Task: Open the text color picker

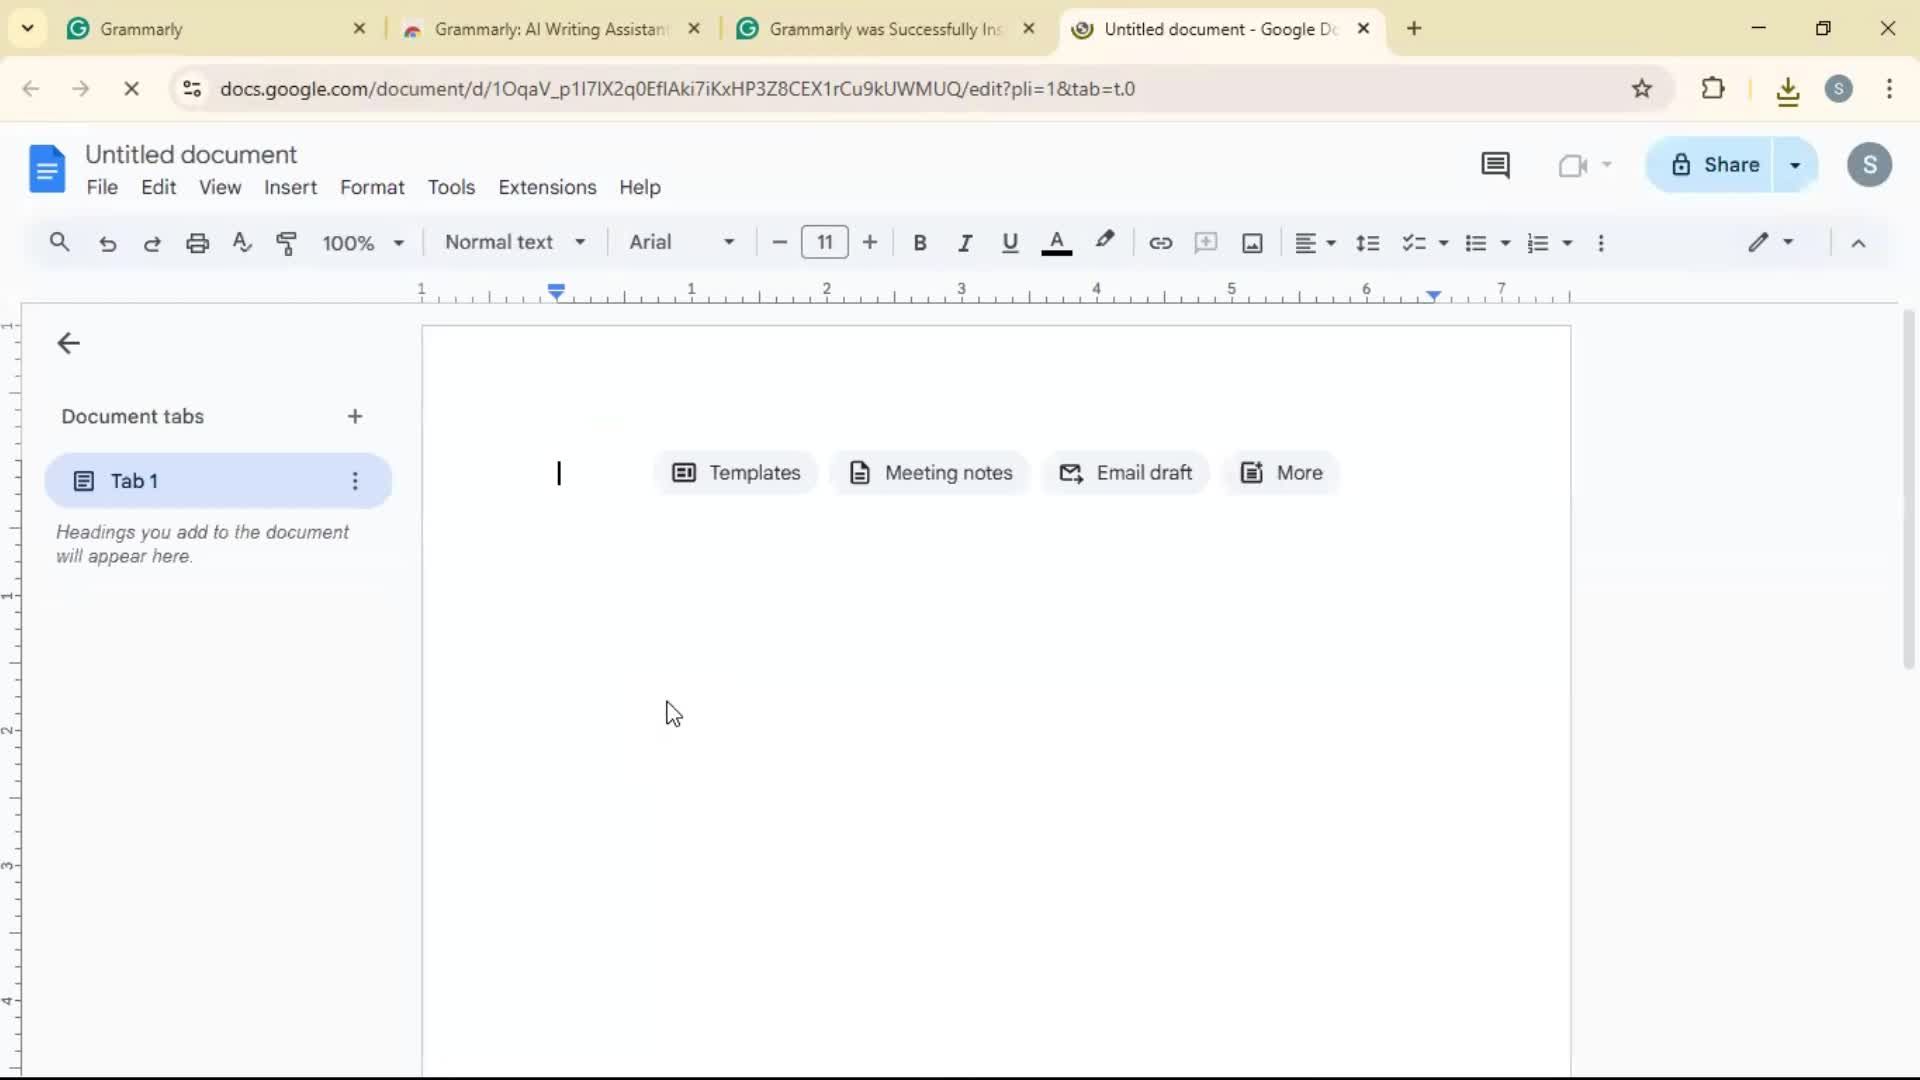Action: pyautogui.click(x=1056, y=242)
